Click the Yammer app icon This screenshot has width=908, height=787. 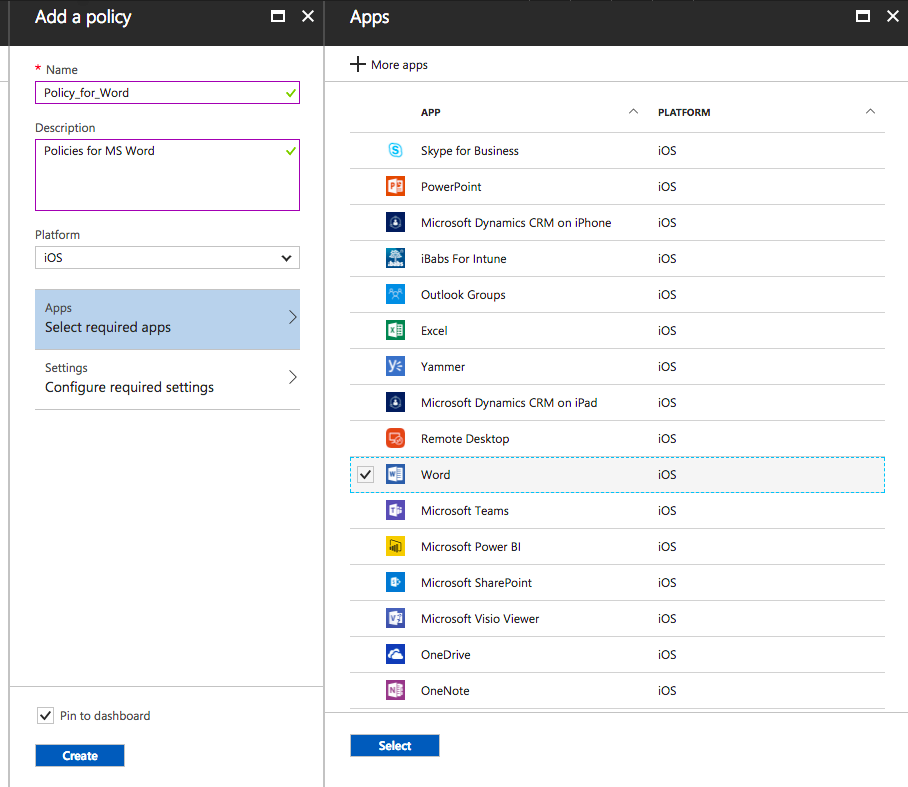coord(395,367)
